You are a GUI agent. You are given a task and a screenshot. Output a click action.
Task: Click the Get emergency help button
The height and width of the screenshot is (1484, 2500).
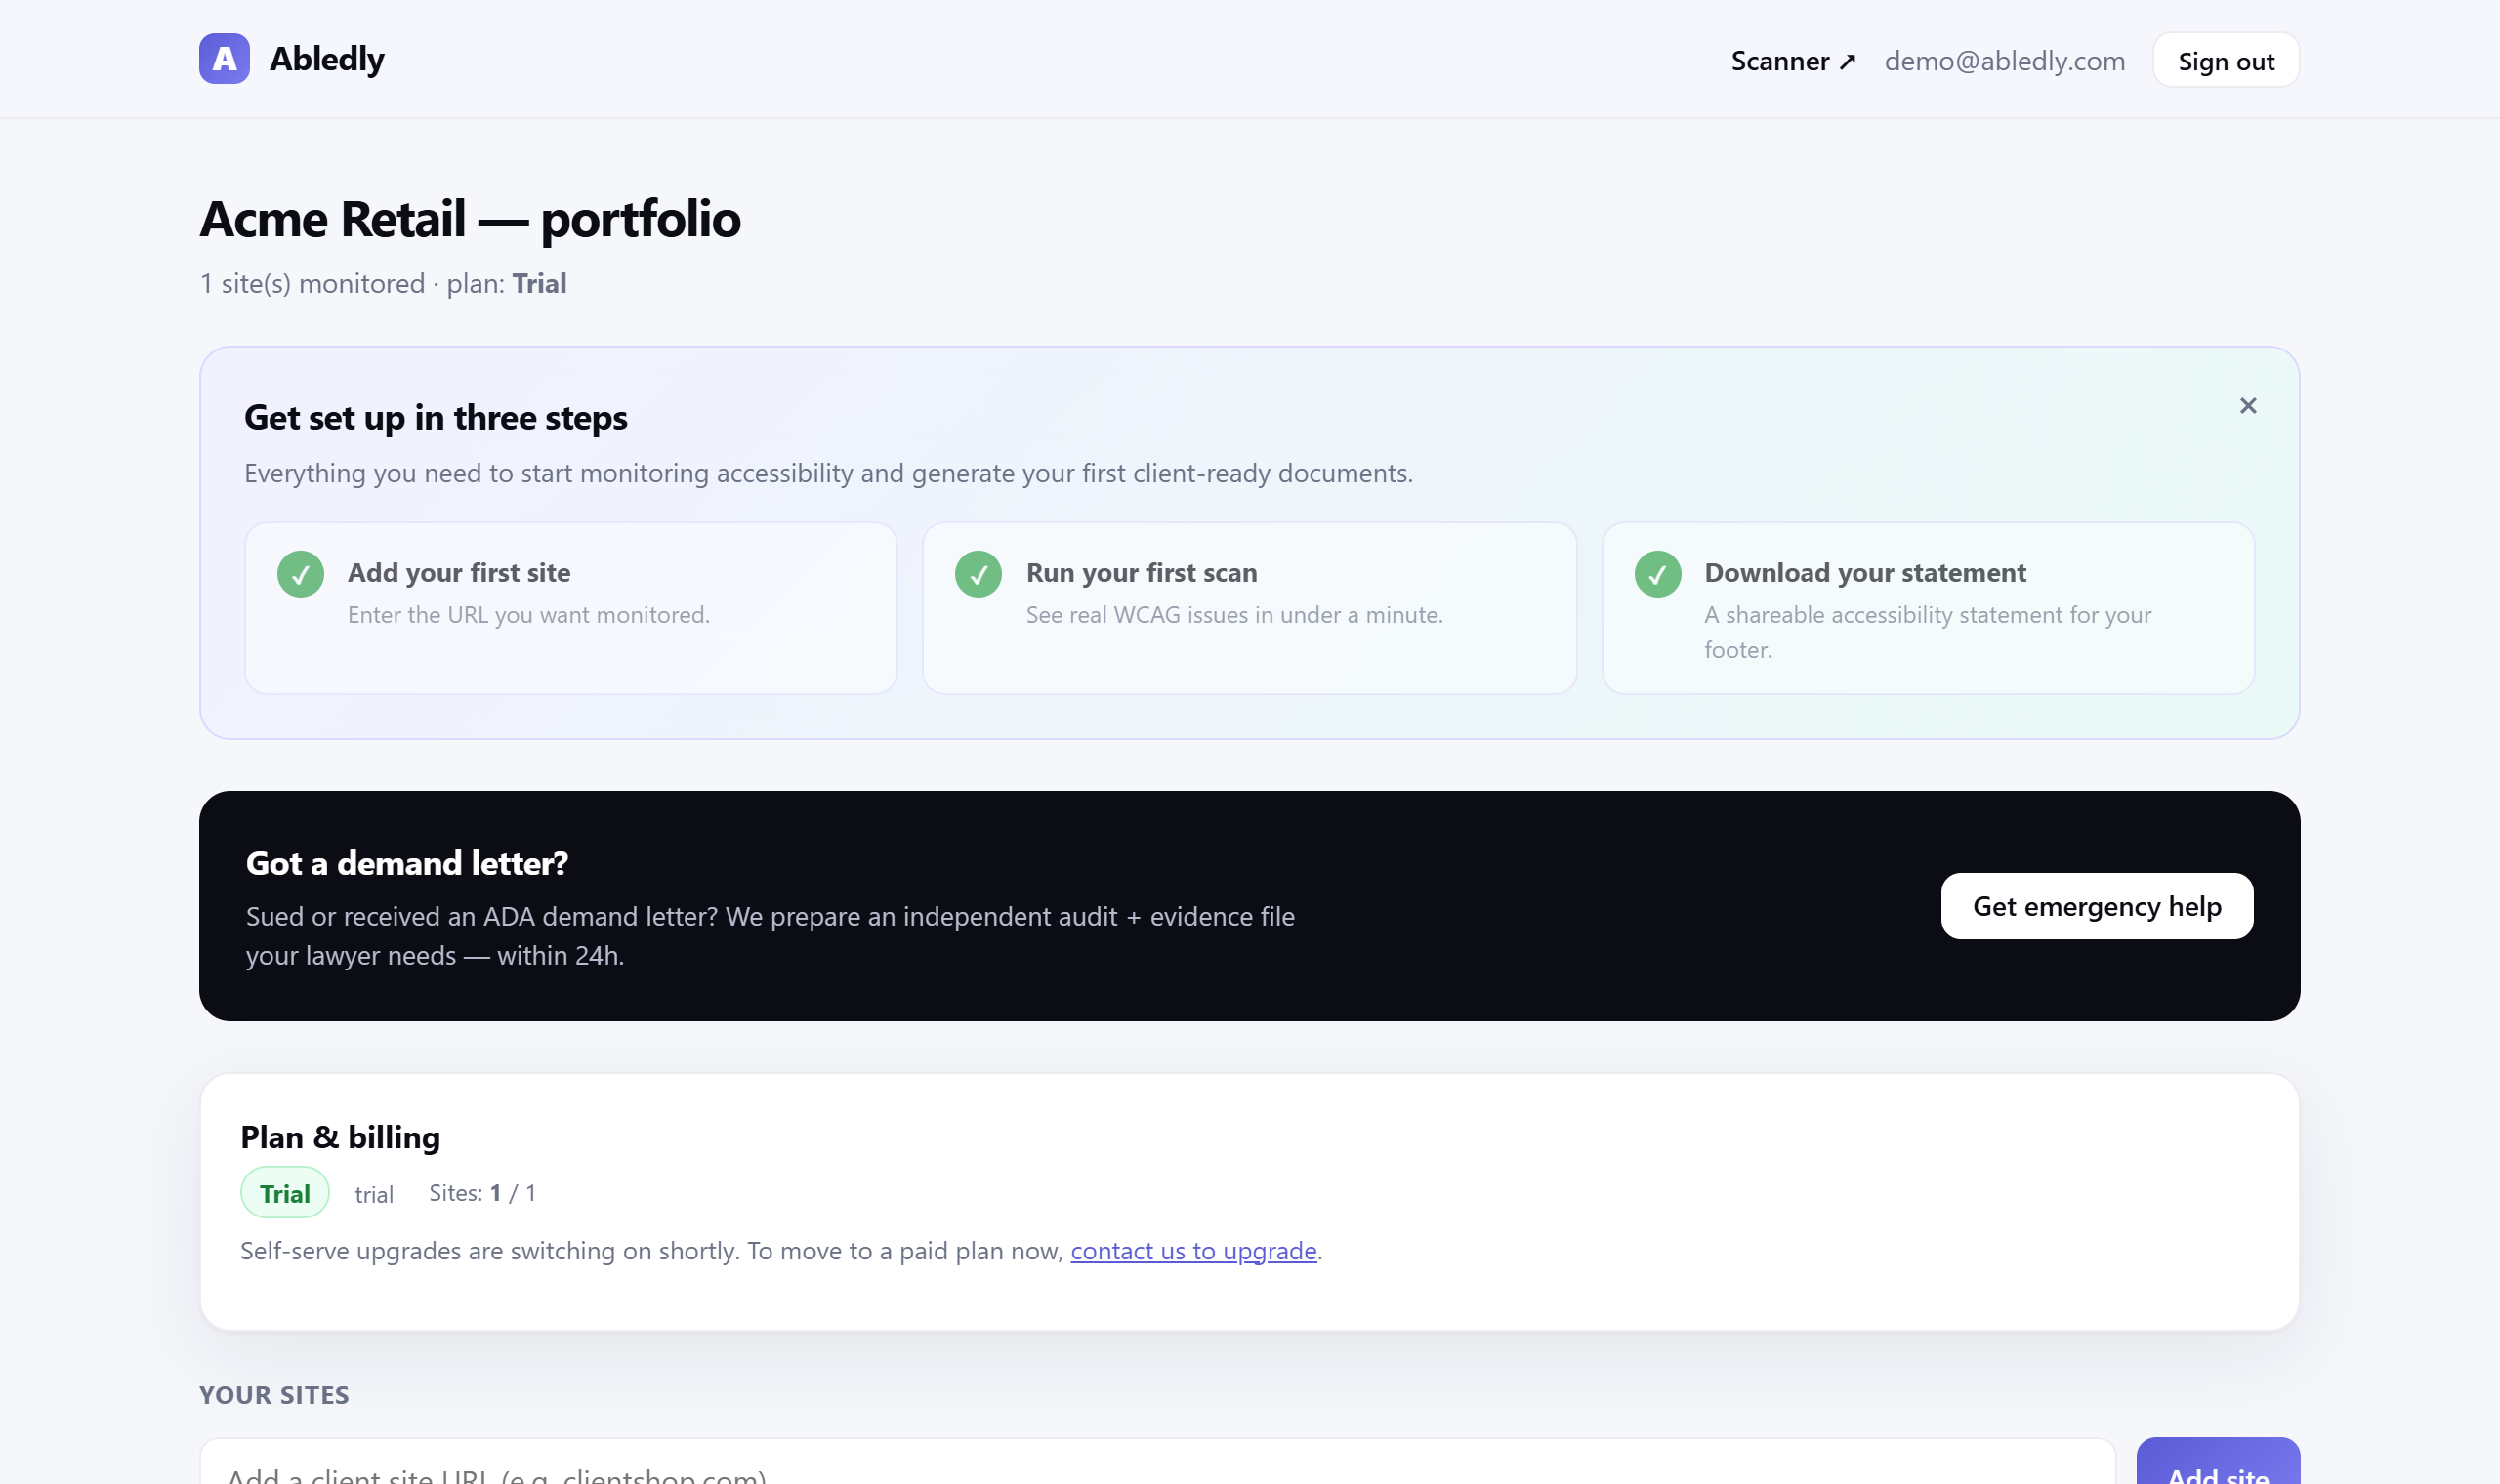(2096, 906)
